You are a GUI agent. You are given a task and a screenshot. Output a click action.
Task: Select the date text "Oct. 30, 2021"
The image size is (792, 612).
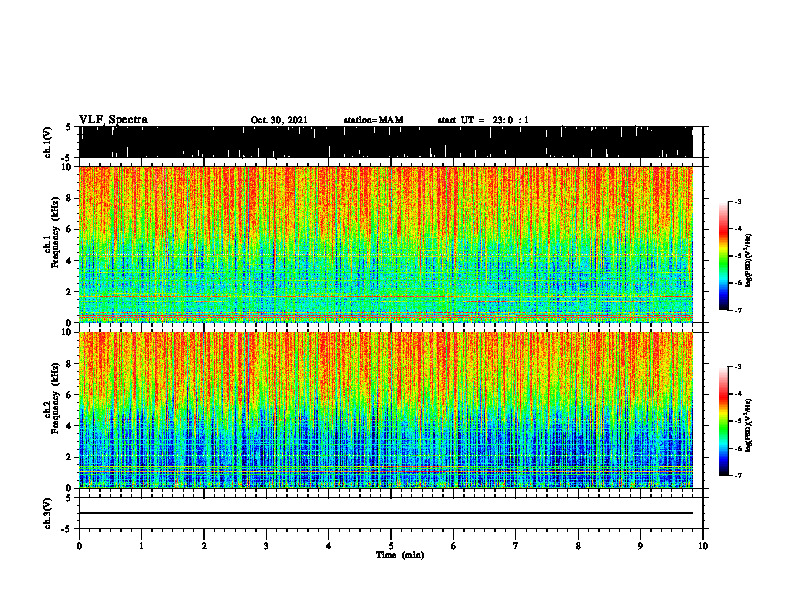[x=279, y=120]
